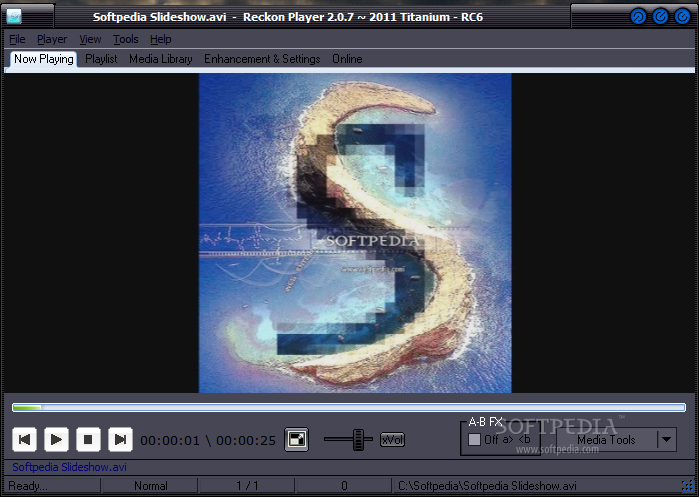Click the Reckon Player app icon in title bar
699x497 pixels.
point(14,17)
